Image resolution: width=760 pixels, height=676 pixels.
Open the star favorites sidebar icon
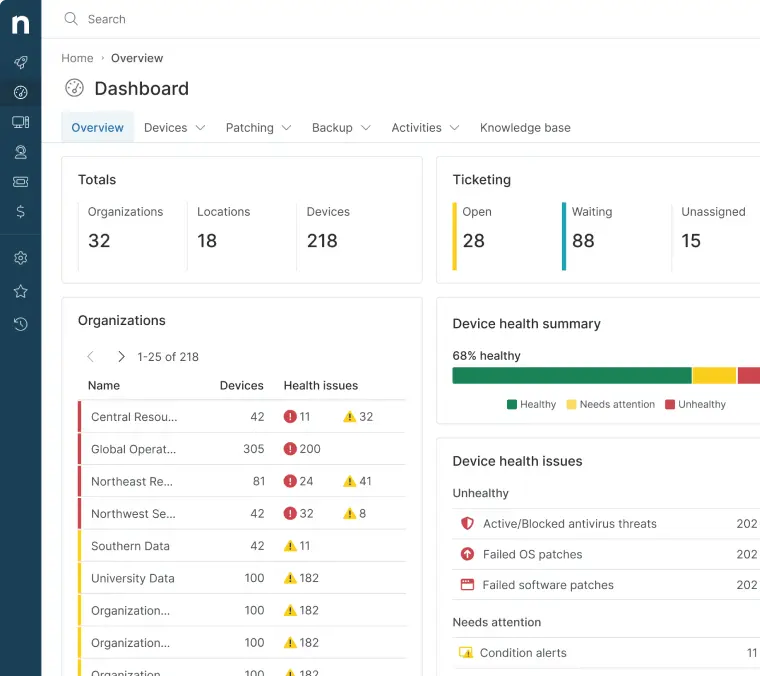tap(20, 291)
